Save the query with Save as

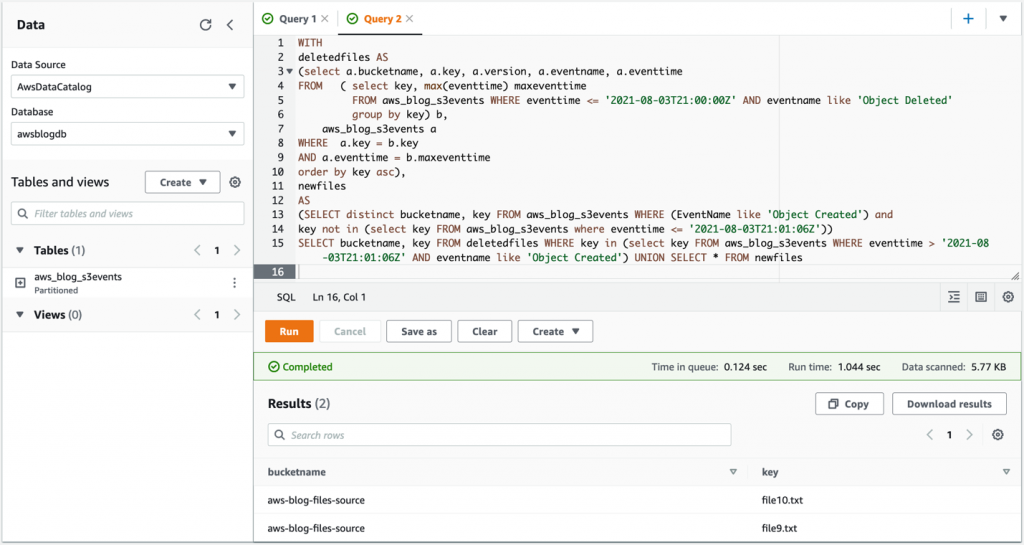(x=419, y=331)
